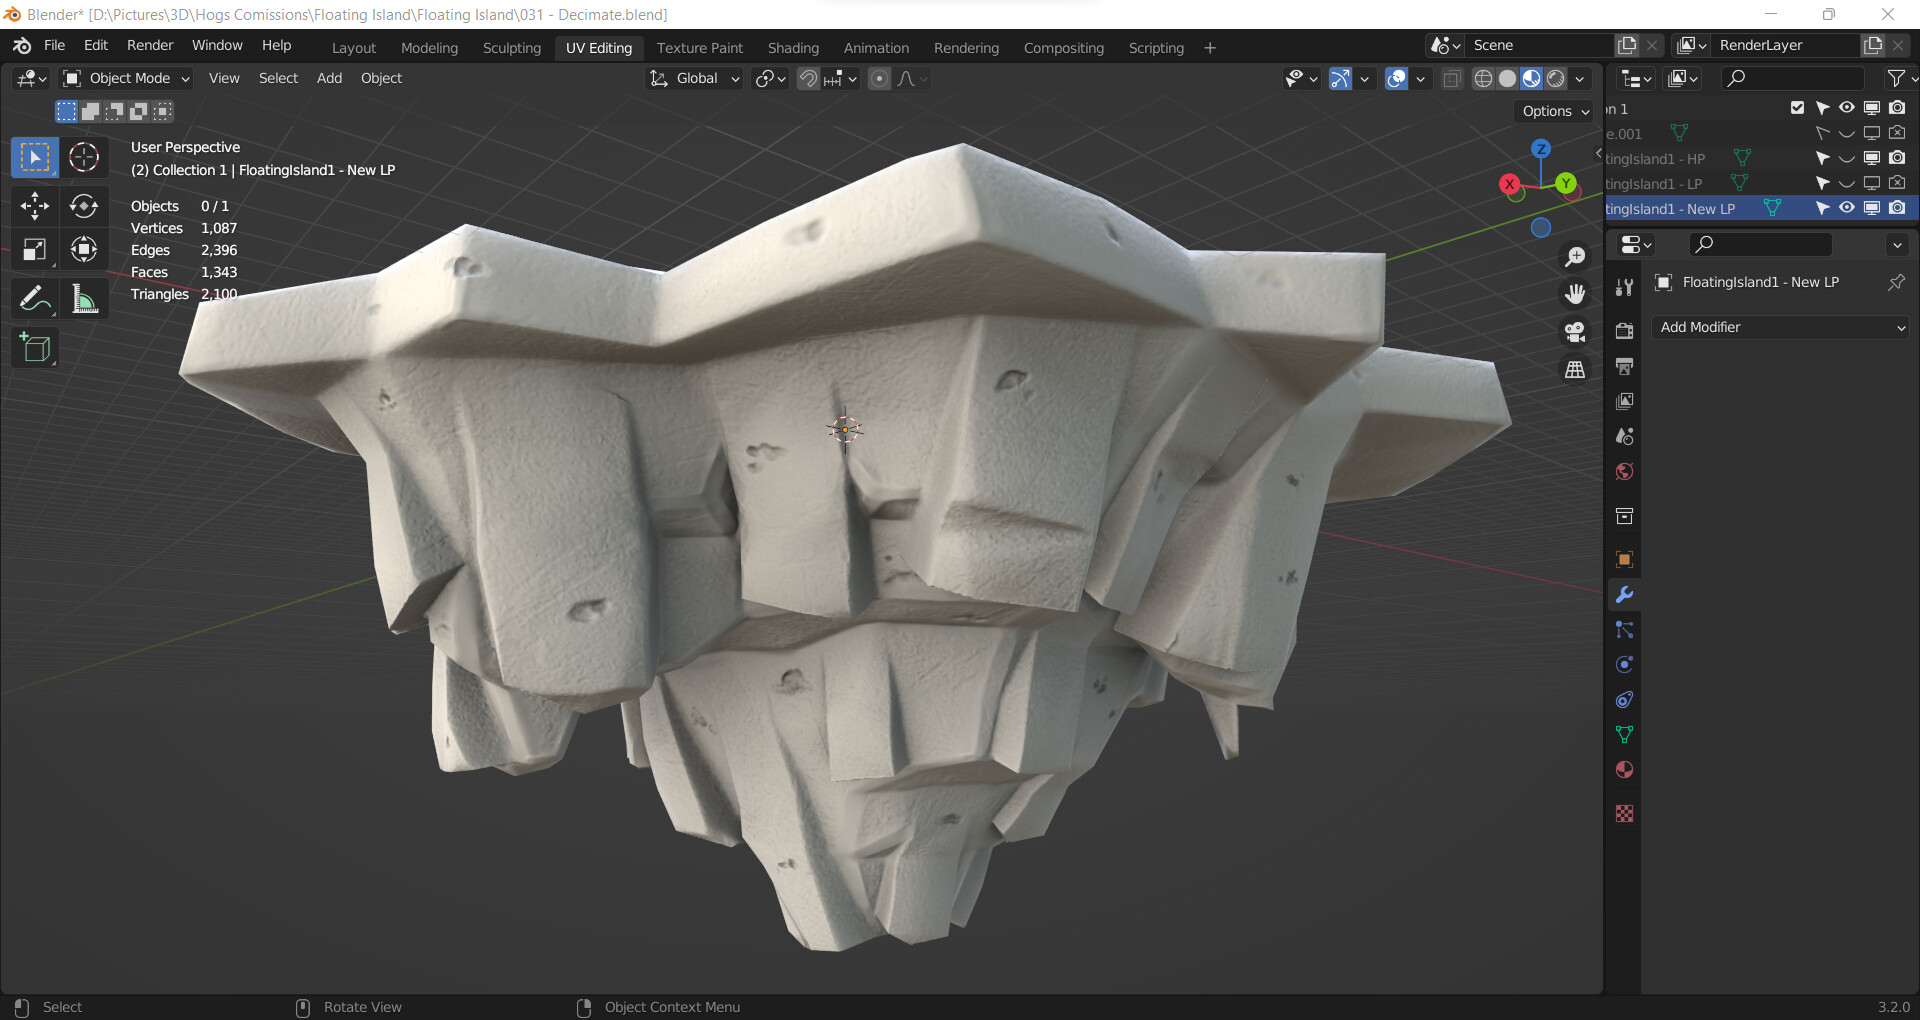Toggle snapping magnet on
The width and height of the screenshot is (1920, 1020).
808,78
